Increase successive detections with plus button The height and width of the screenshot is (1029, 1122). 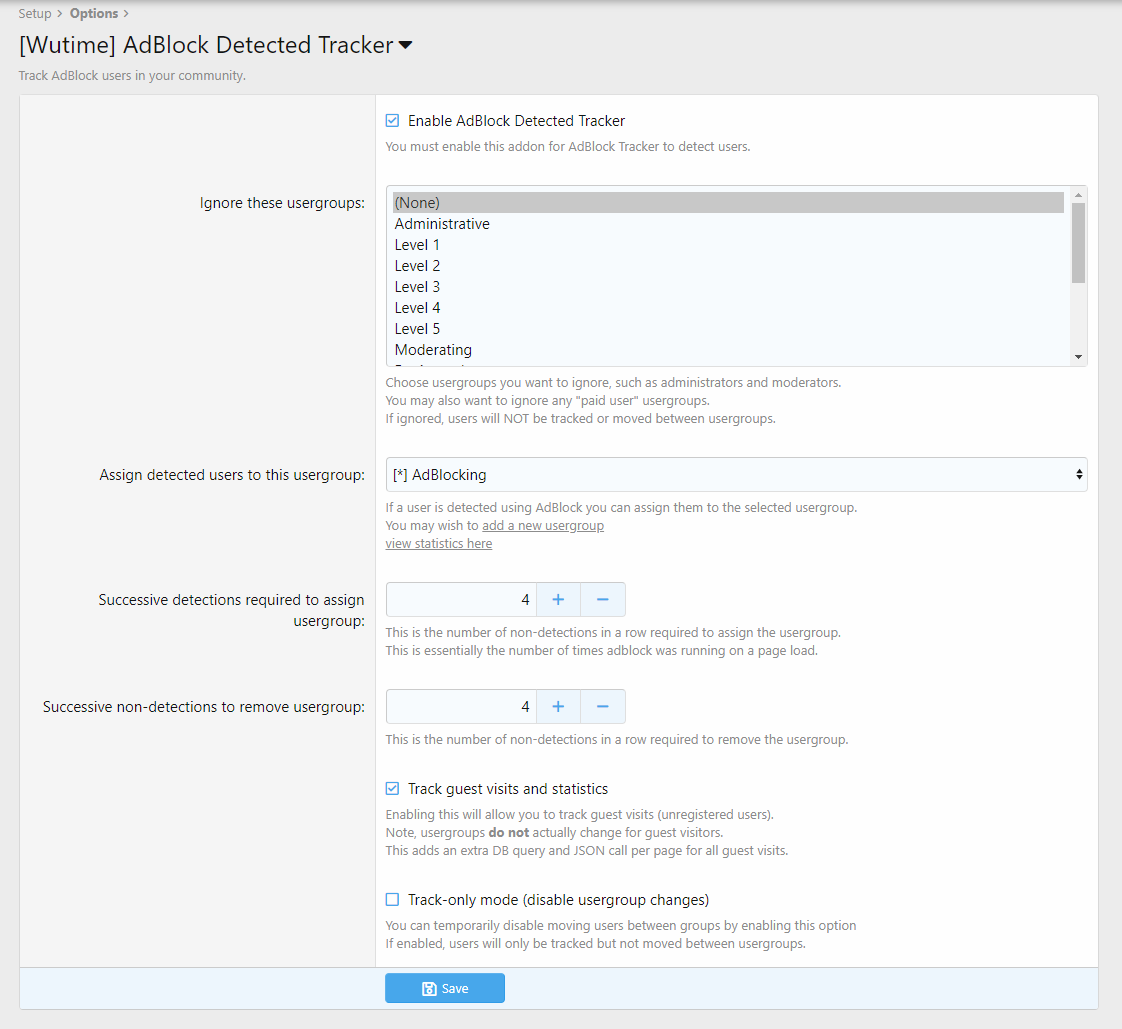click(x=558, y=600)
